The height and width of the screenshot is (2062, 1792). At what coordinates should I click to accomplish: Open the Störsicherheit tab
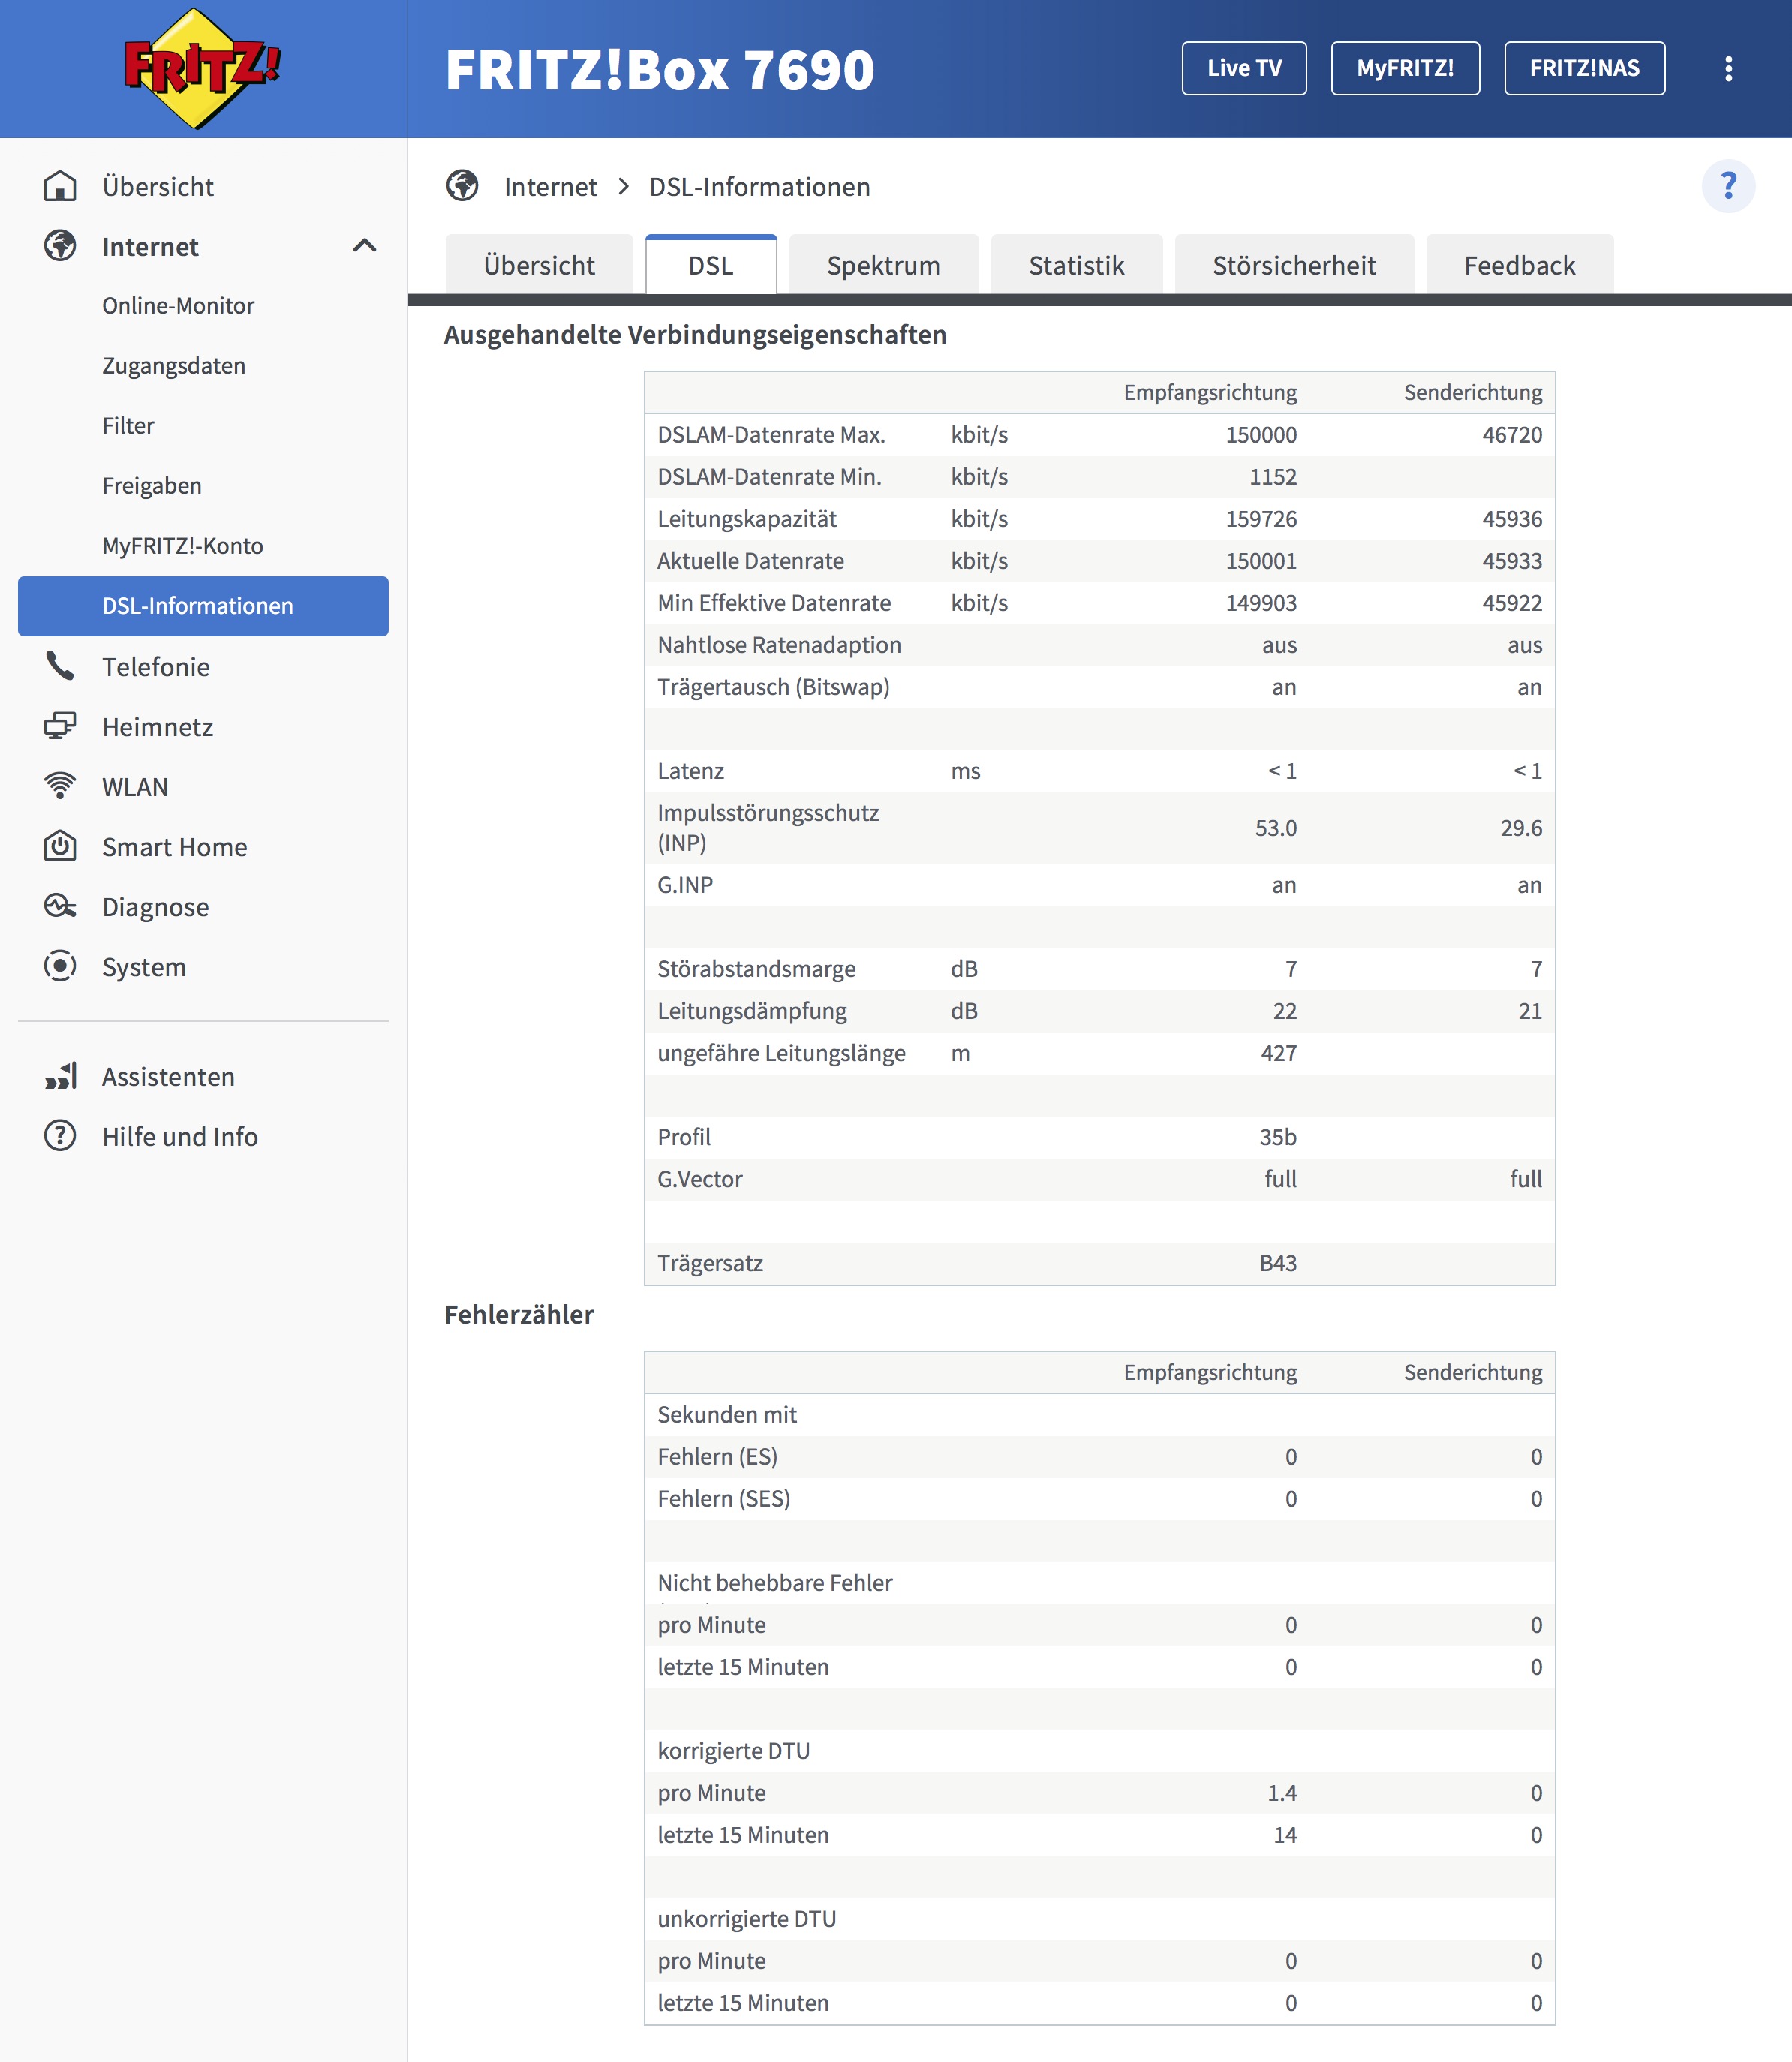tap(1293, 265)
